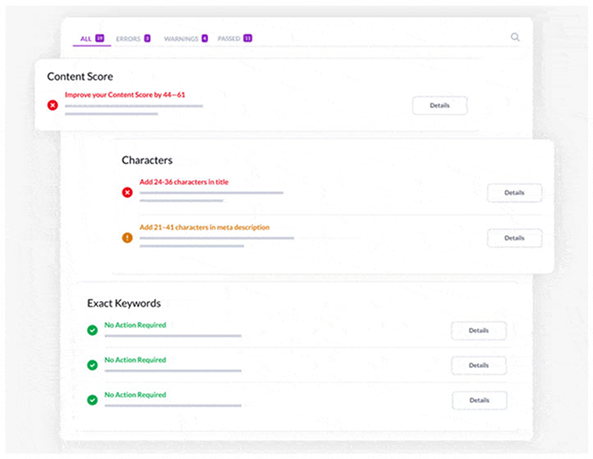Viewport: 593px width, 459px height.
Task: Open Details for title characters error
Action: 514,193
